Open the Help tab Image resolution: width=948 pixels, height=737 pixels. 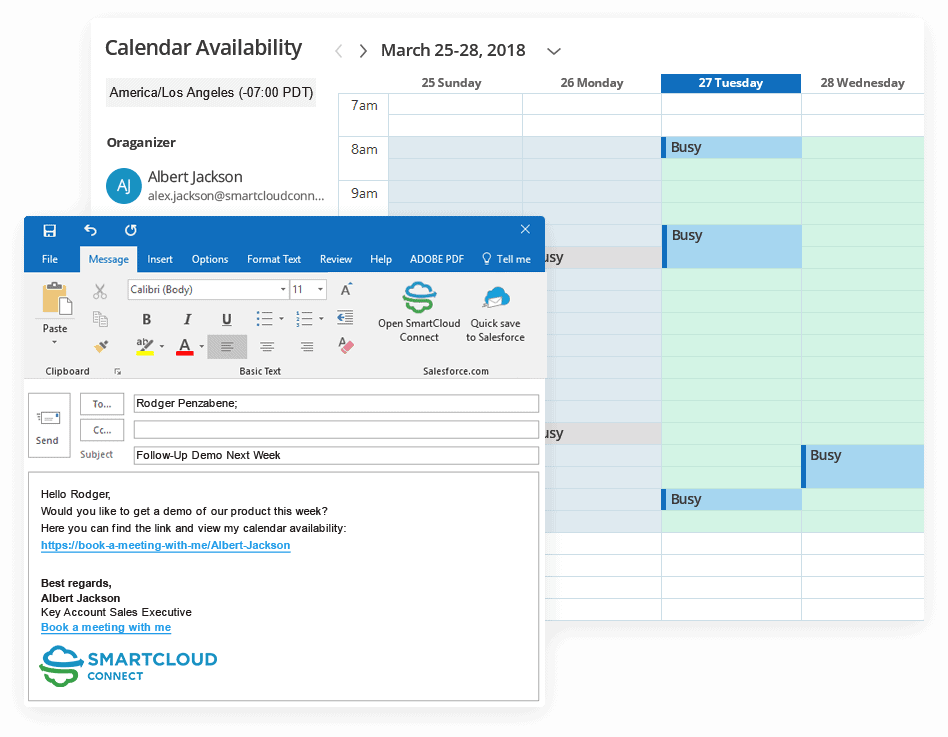[x=381, y=259]
